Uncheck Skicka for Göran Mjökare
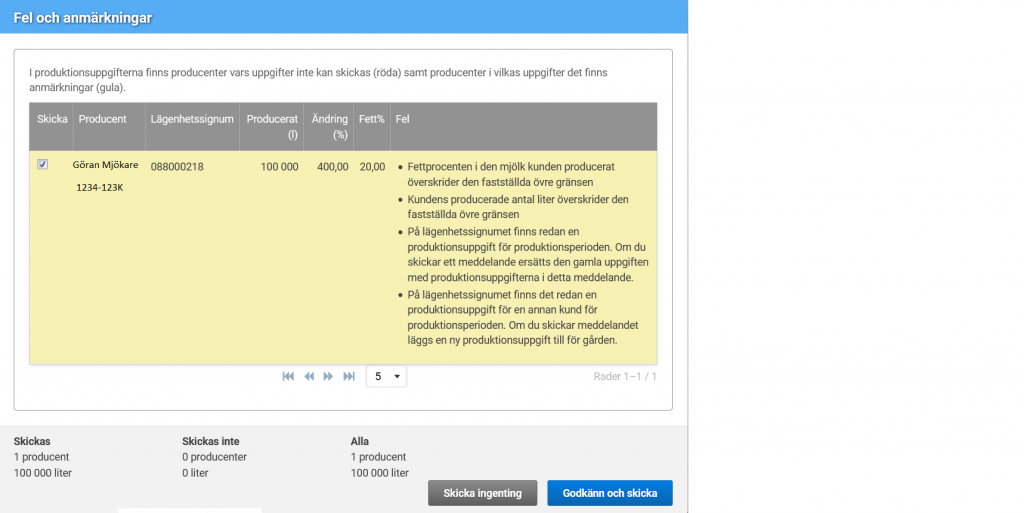The height and width of the screenshot is (513, 1024). (x=42, y=164)
